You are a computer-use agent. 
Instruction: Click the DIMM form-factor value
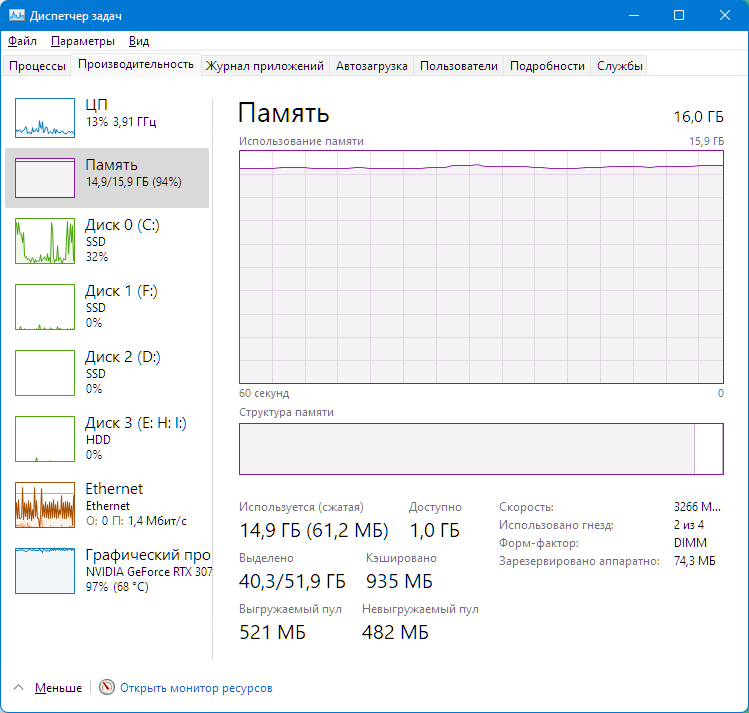pos(690,543)
